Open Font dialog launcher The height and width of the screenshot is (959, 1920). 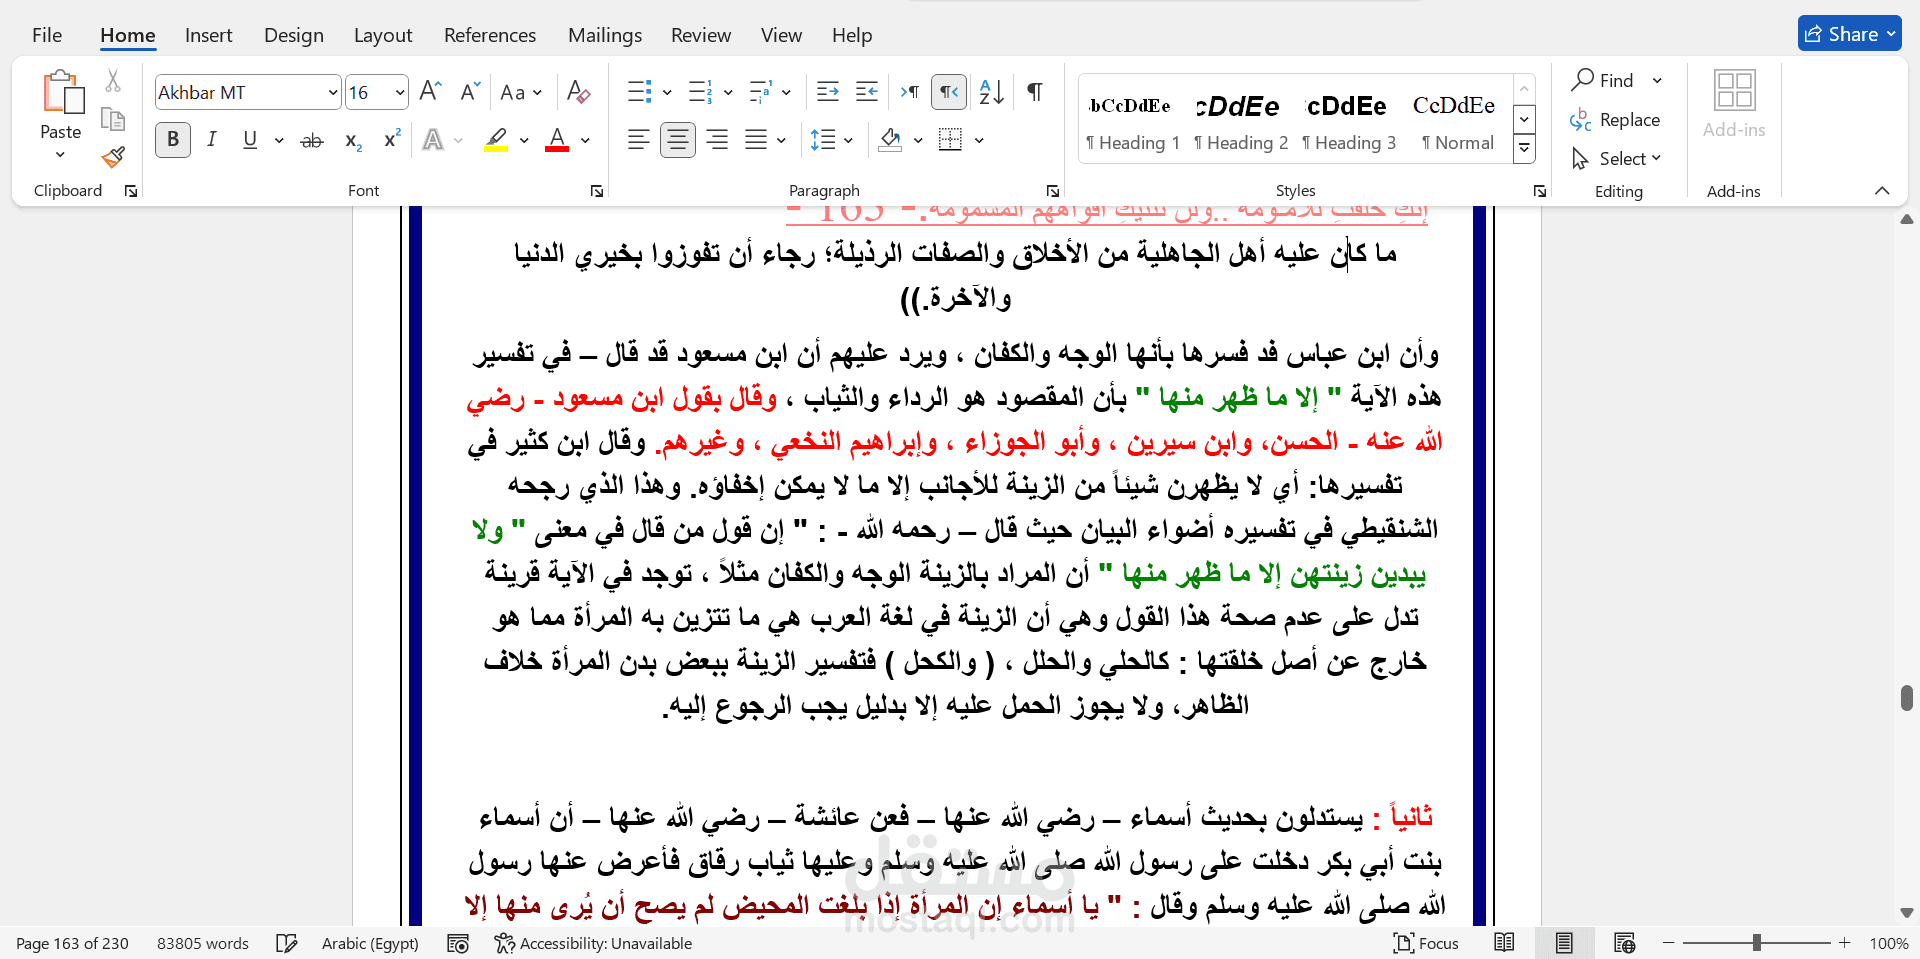[x=597, y=191]
